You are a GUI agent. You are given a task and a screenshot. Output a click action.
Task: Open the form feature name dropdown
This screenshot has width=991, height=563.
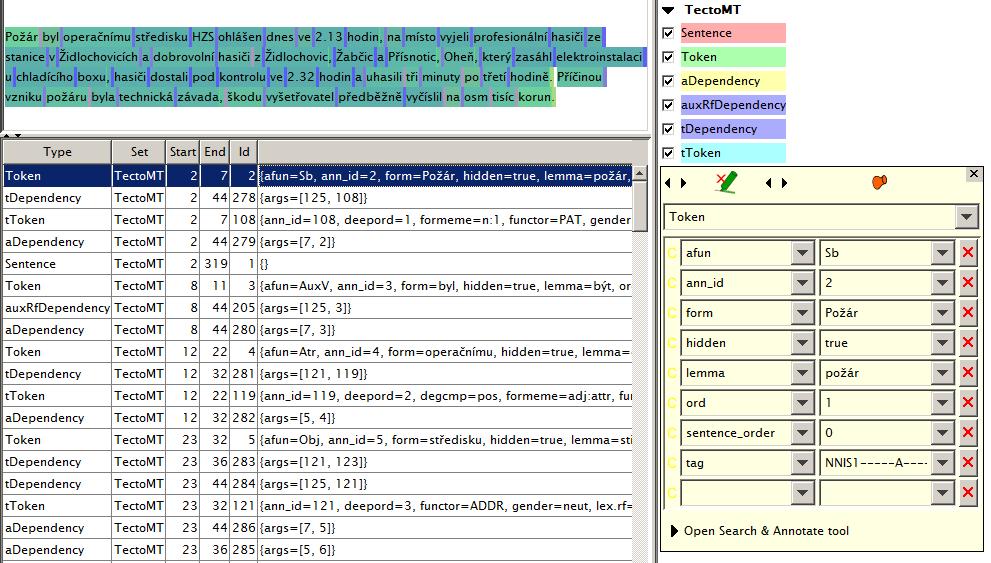click(802, 313)
